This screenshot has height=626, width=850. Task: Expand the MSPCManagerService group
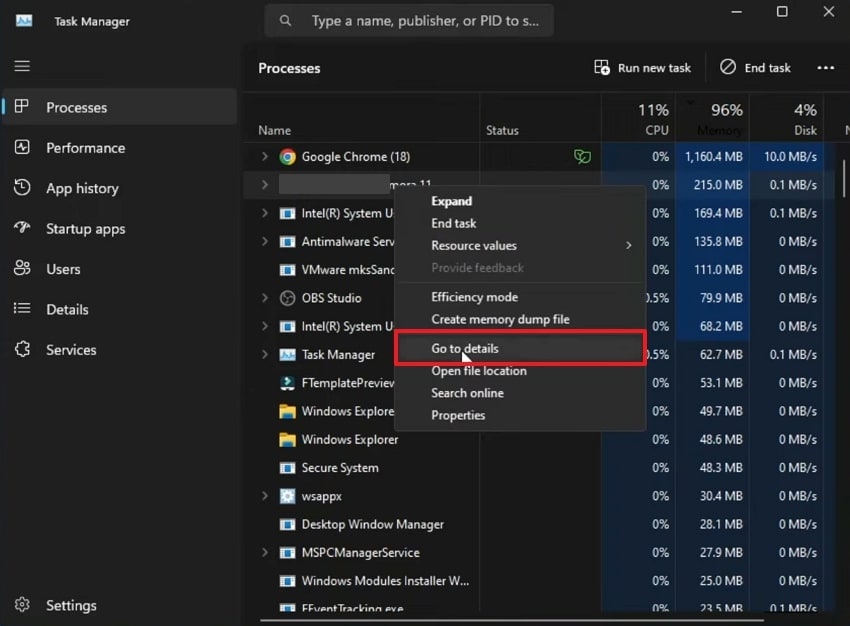[x=265, y=552]
